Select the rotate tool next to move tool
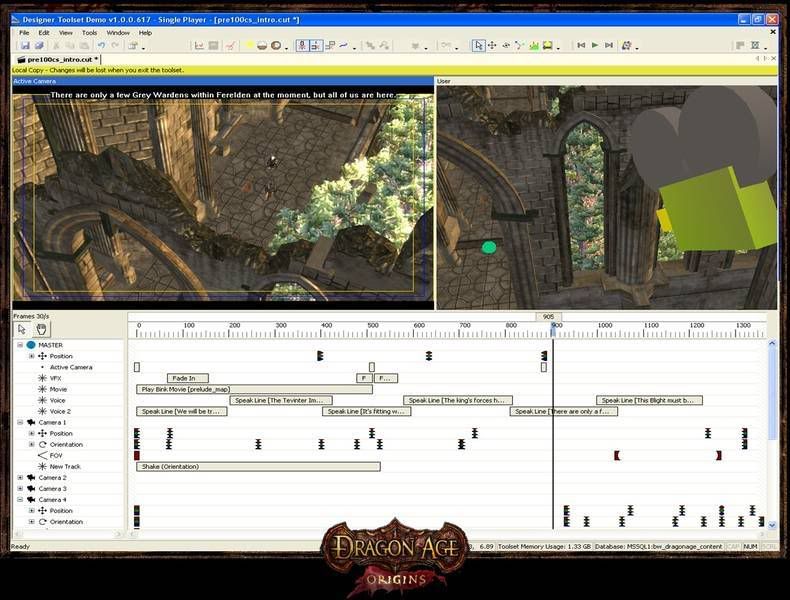790x600 pixels. pyautogui.click(x=506, y=45)
